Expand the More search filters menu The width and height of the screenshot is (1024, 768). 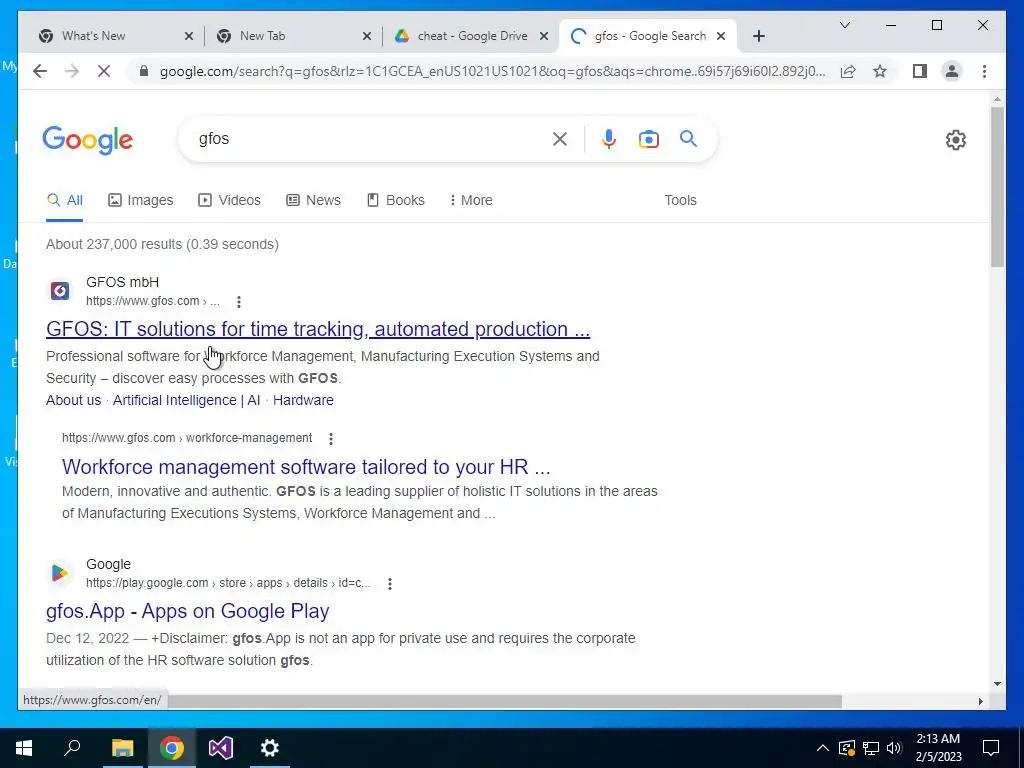point(471,200)
